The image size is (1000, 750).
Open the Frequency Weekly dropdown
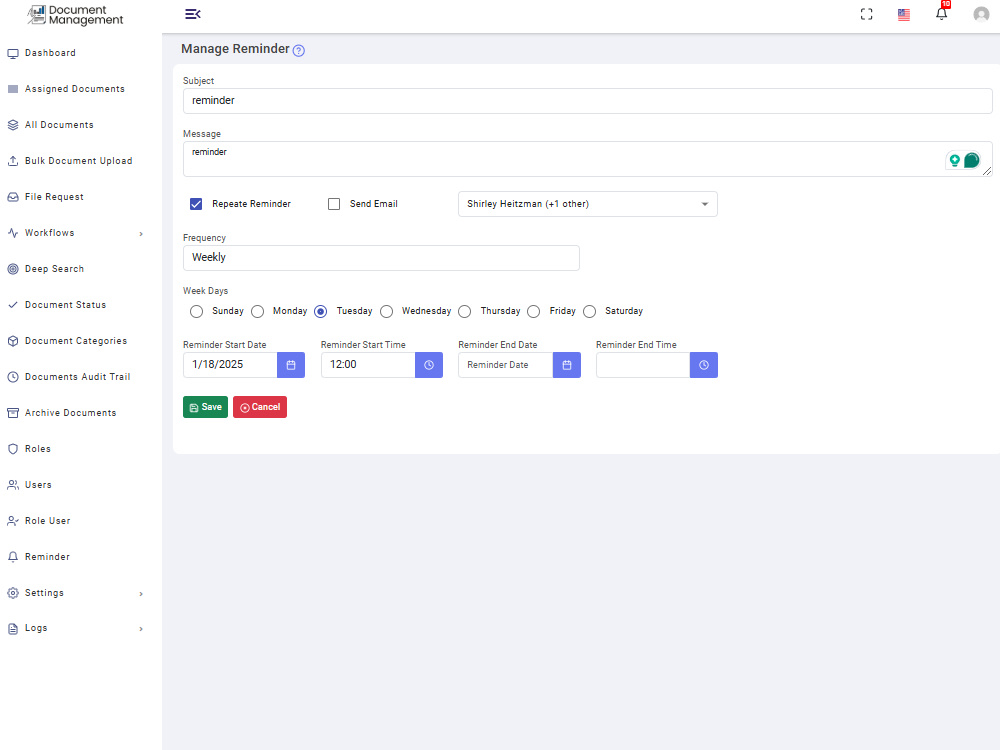pos(381,258)
